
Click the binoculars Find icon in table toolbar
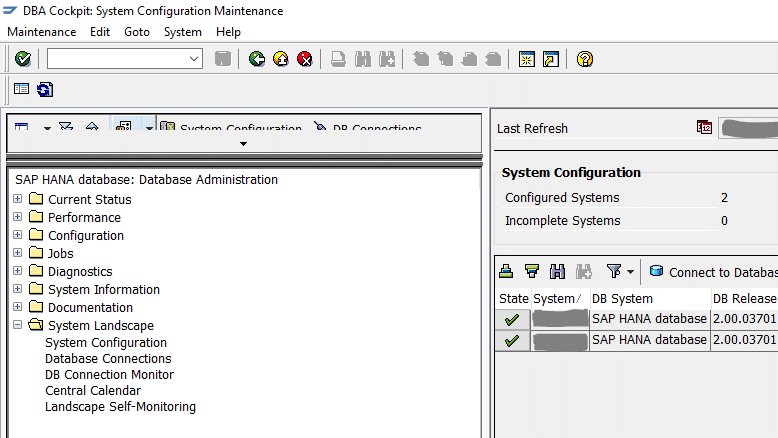click(557, 271)
